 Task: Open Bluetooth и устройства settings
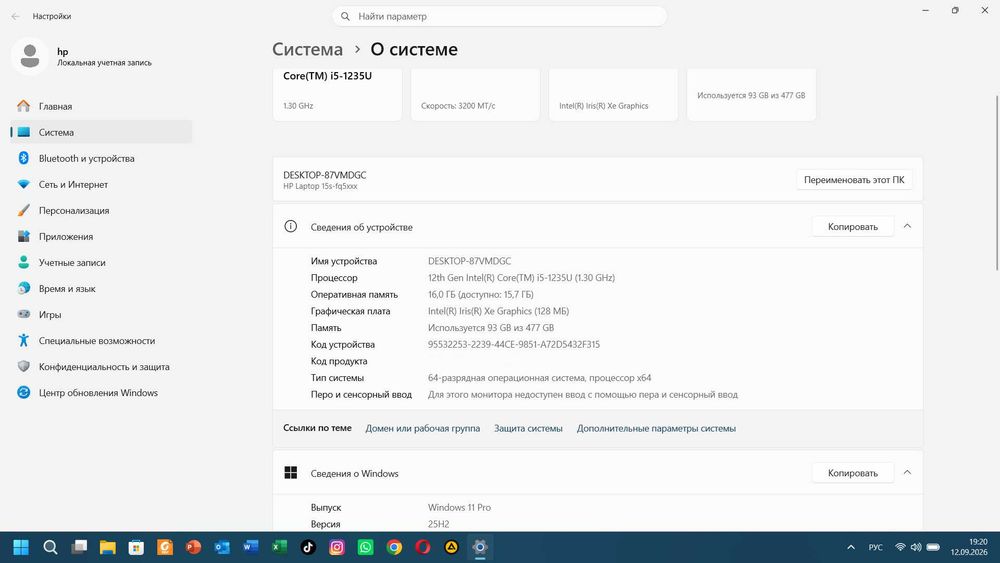pyautogui.click(x=101, y=158)
